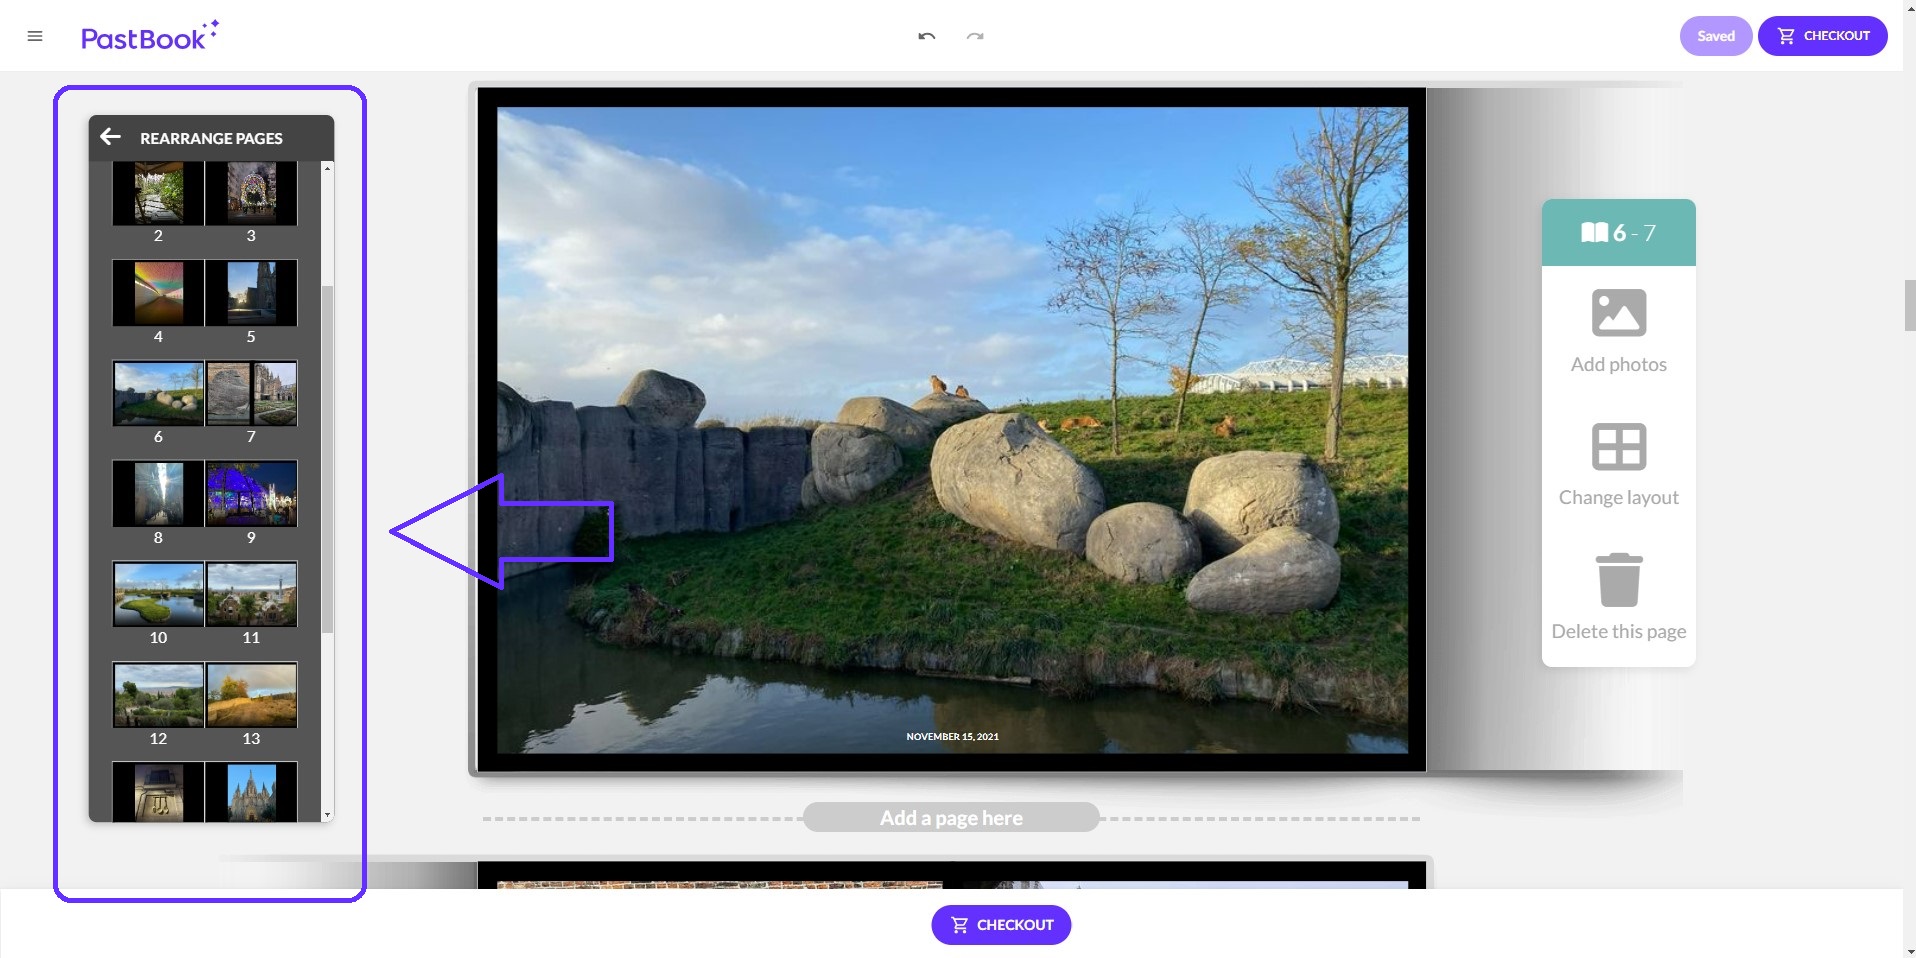Select page 13 thumbnail
Screen dimensions: 1916x958
tap(251, 694)
